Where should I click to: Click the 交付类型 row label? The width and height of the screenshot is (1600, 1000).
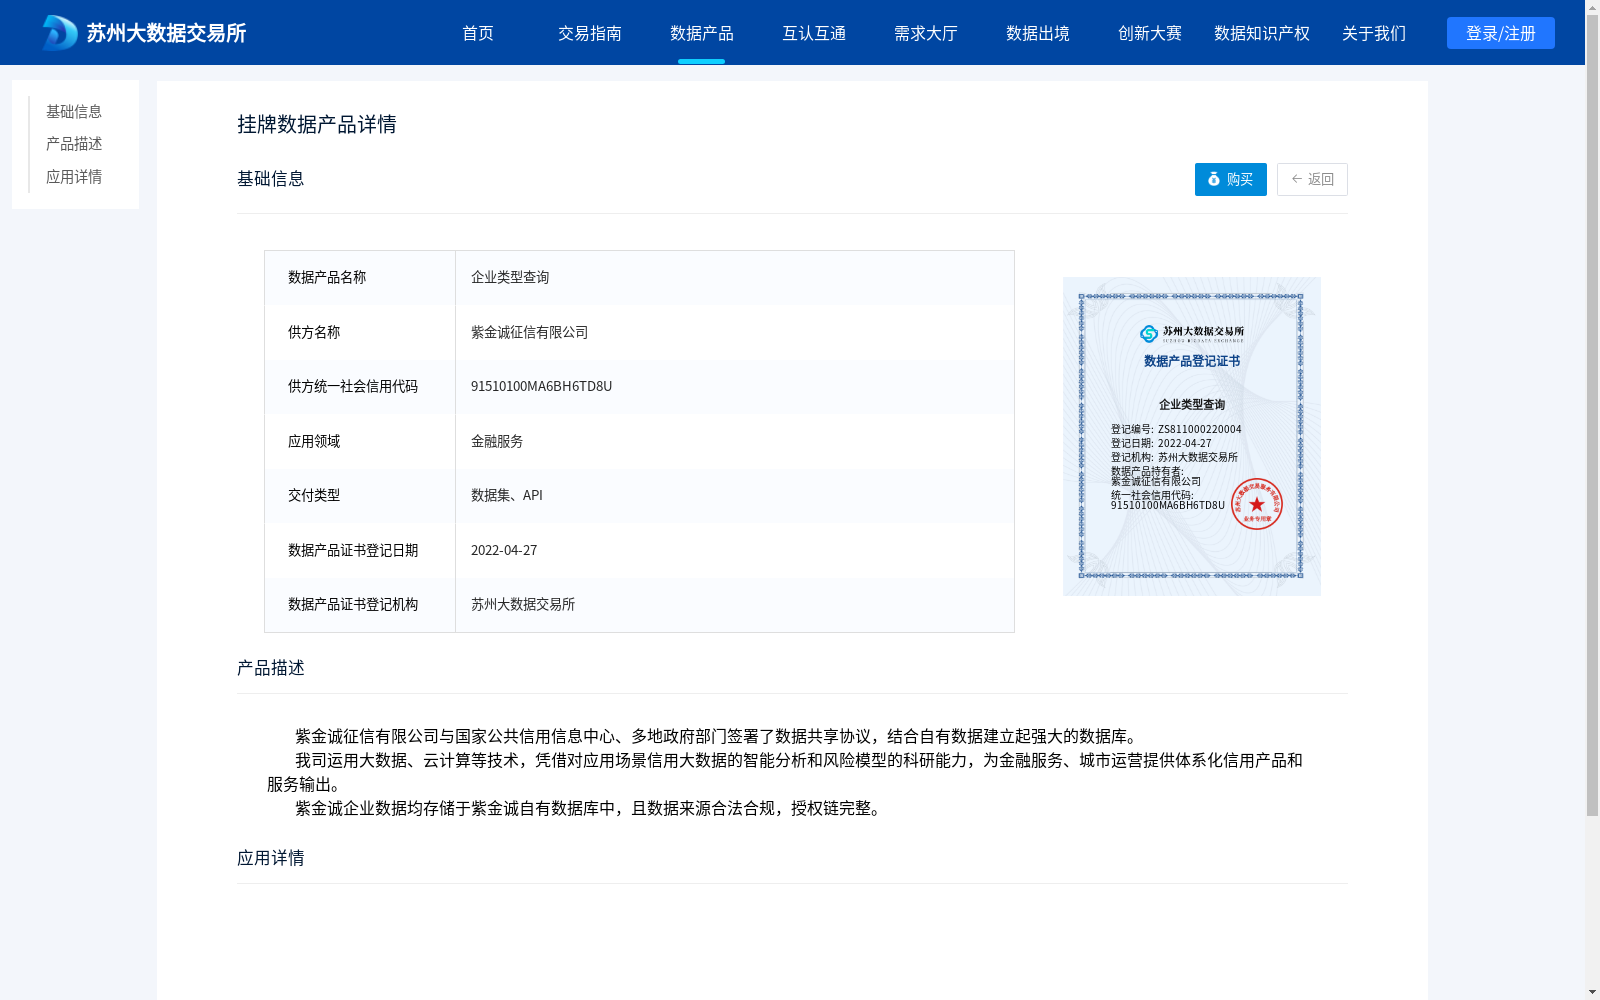[314, 495]
